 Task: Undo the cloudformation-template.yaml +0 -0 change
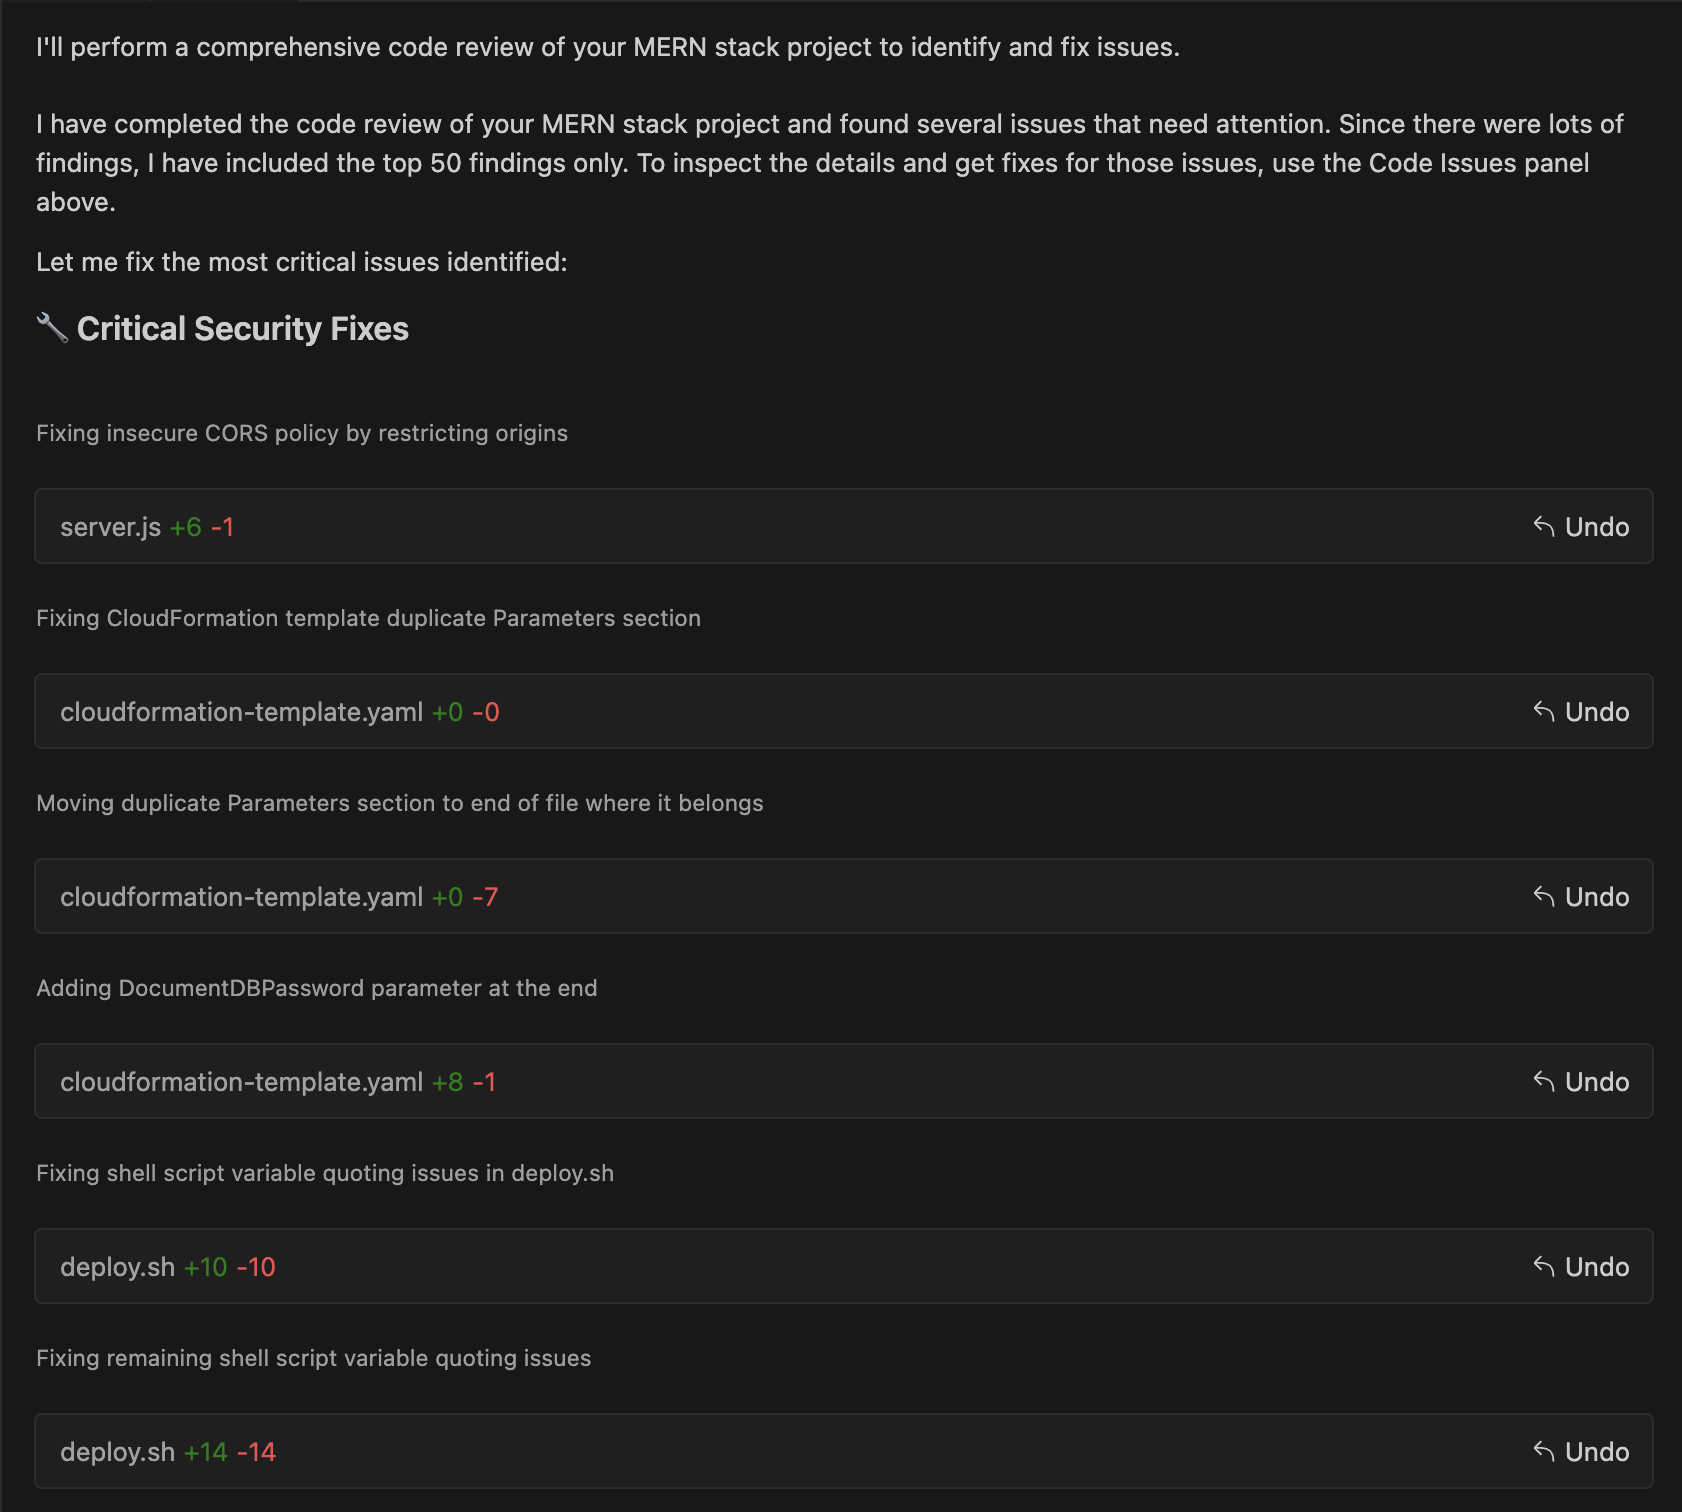(1581, 712)
